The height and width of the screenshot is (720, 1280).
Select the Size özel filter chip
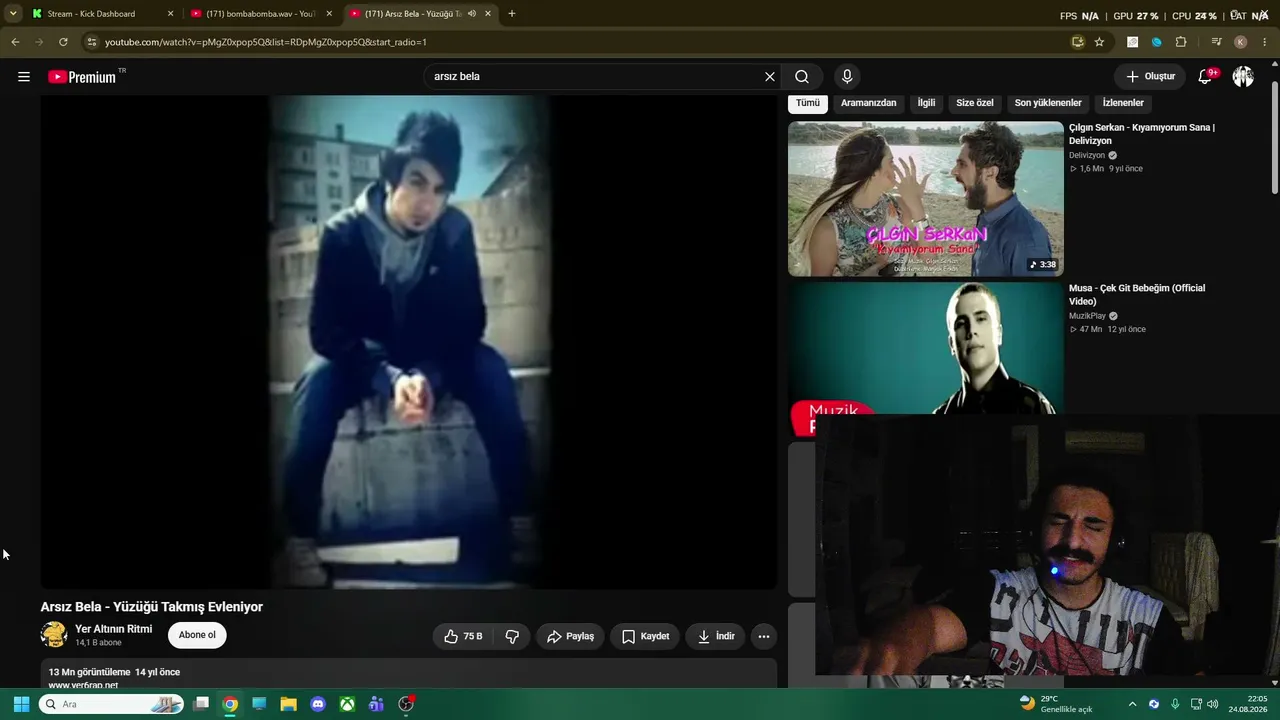(975, 103)
